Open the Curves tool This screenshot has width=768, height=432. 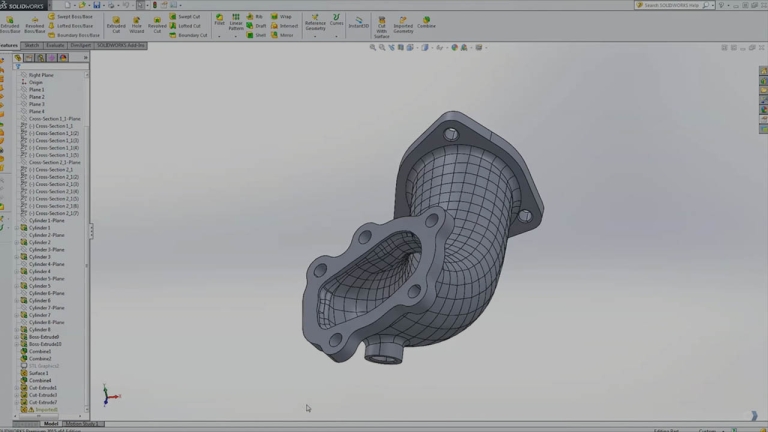(x=336, y=20)
